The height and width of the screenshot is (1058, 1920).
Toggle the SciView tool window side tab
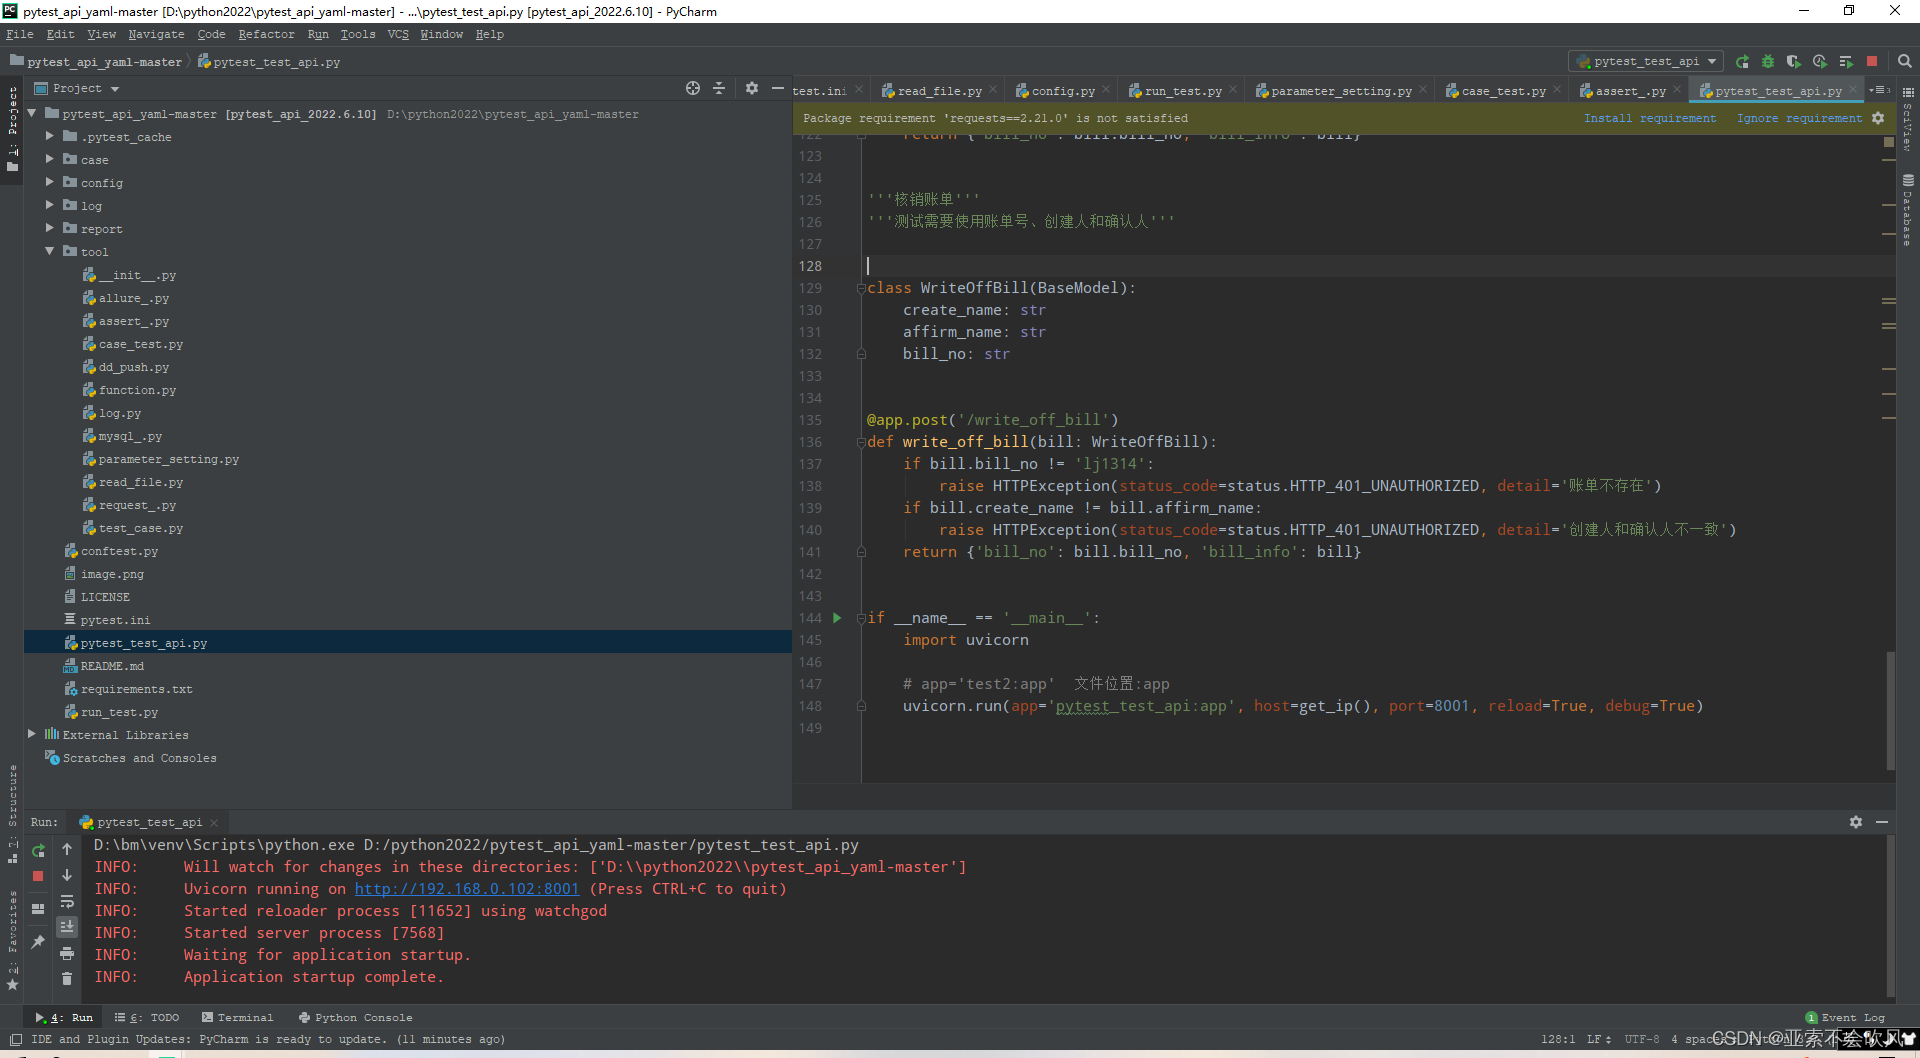1908,118
